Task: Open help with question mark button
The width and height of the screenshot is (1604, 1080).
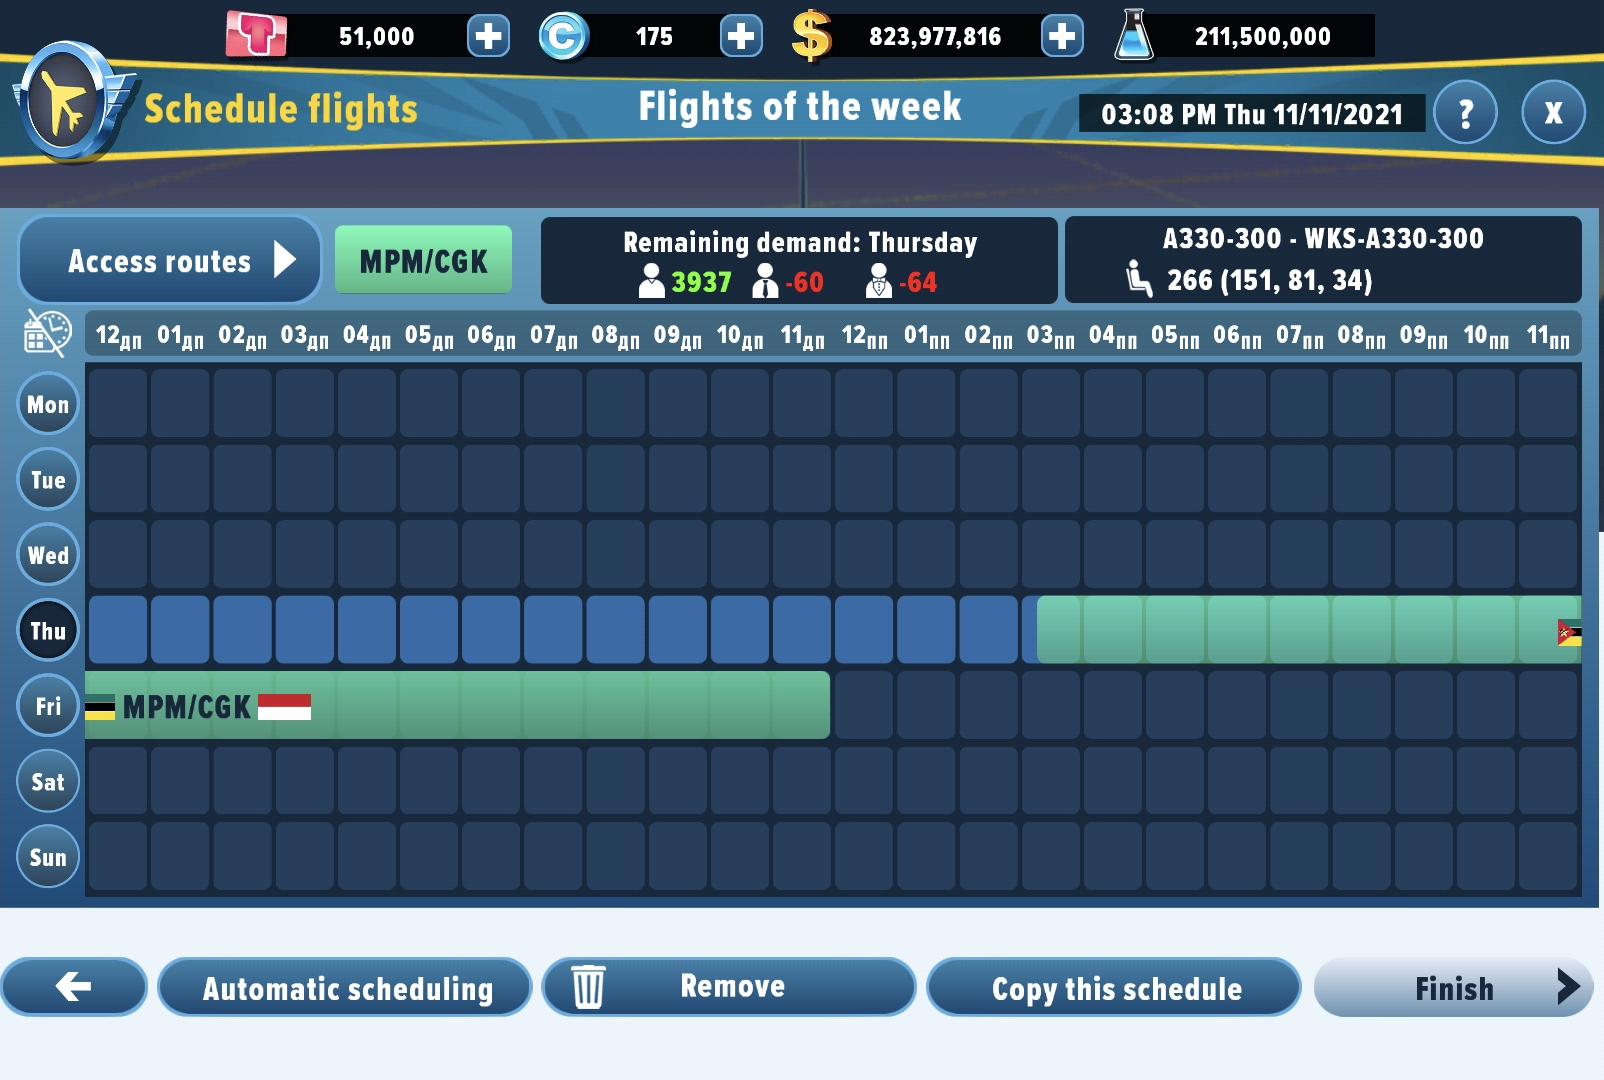Action: 1465,113
